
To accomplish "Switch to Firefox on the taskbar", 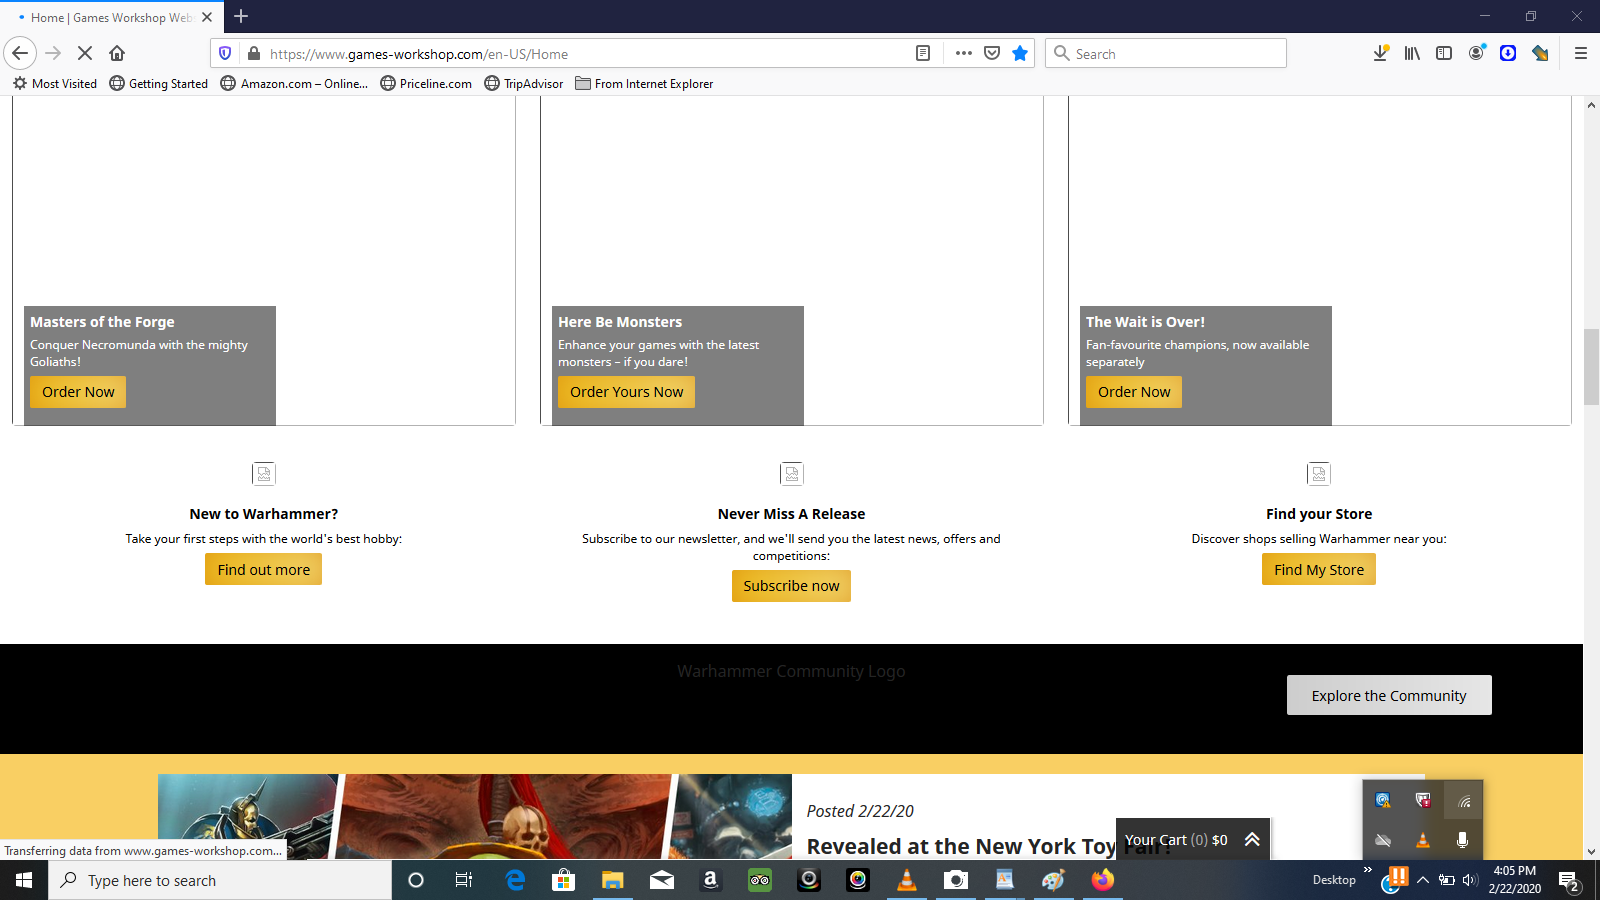I will tap(1102, 880).
